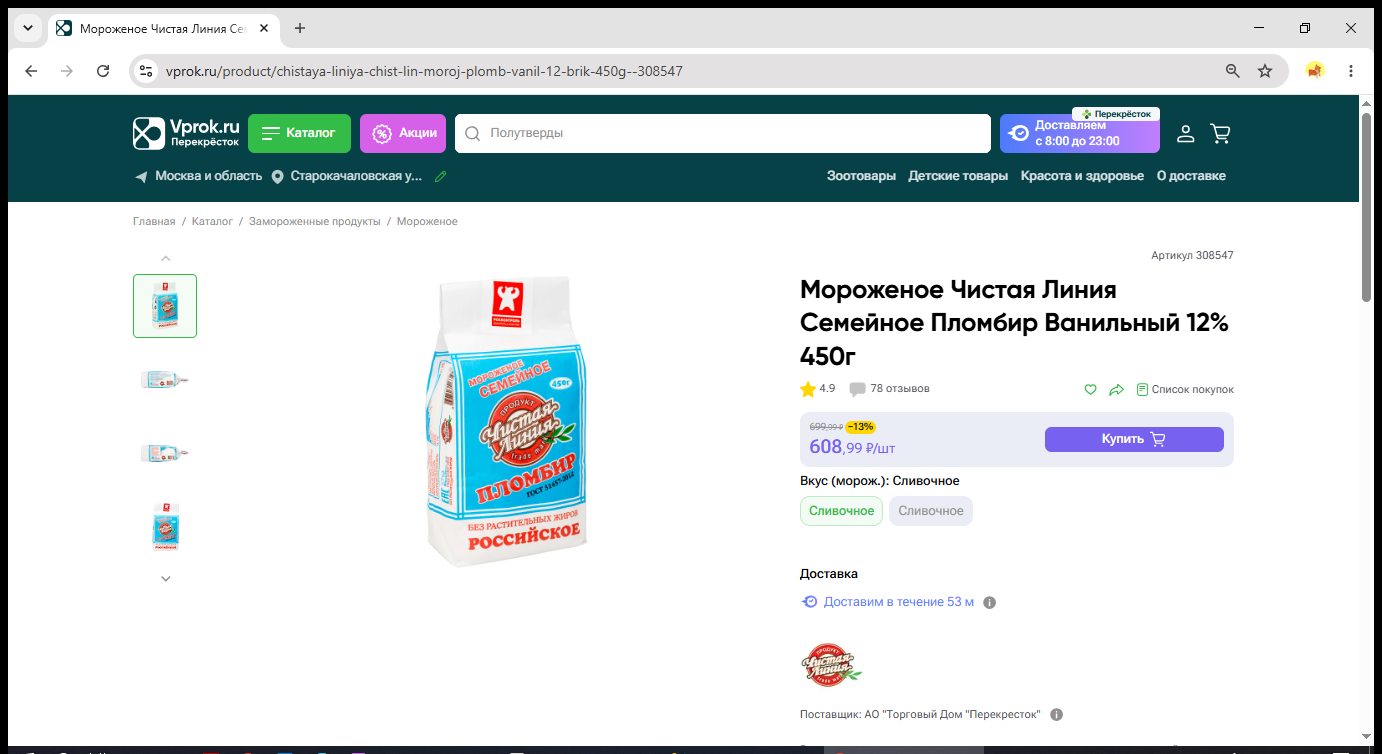Add product to favorites with heart icon

point(1091,389)
